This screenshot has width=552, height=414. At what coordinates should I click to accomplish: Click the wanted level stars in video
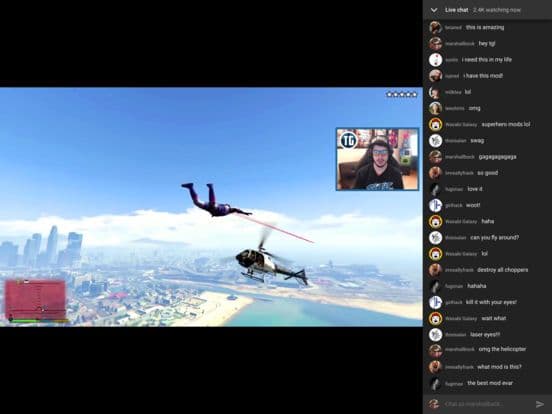(402, 94)
